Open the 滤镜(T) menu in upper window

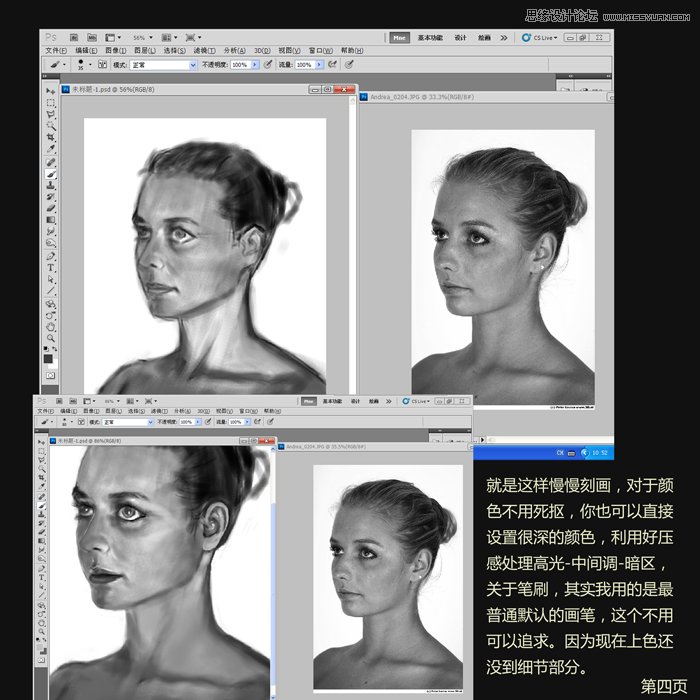(204, 50)
